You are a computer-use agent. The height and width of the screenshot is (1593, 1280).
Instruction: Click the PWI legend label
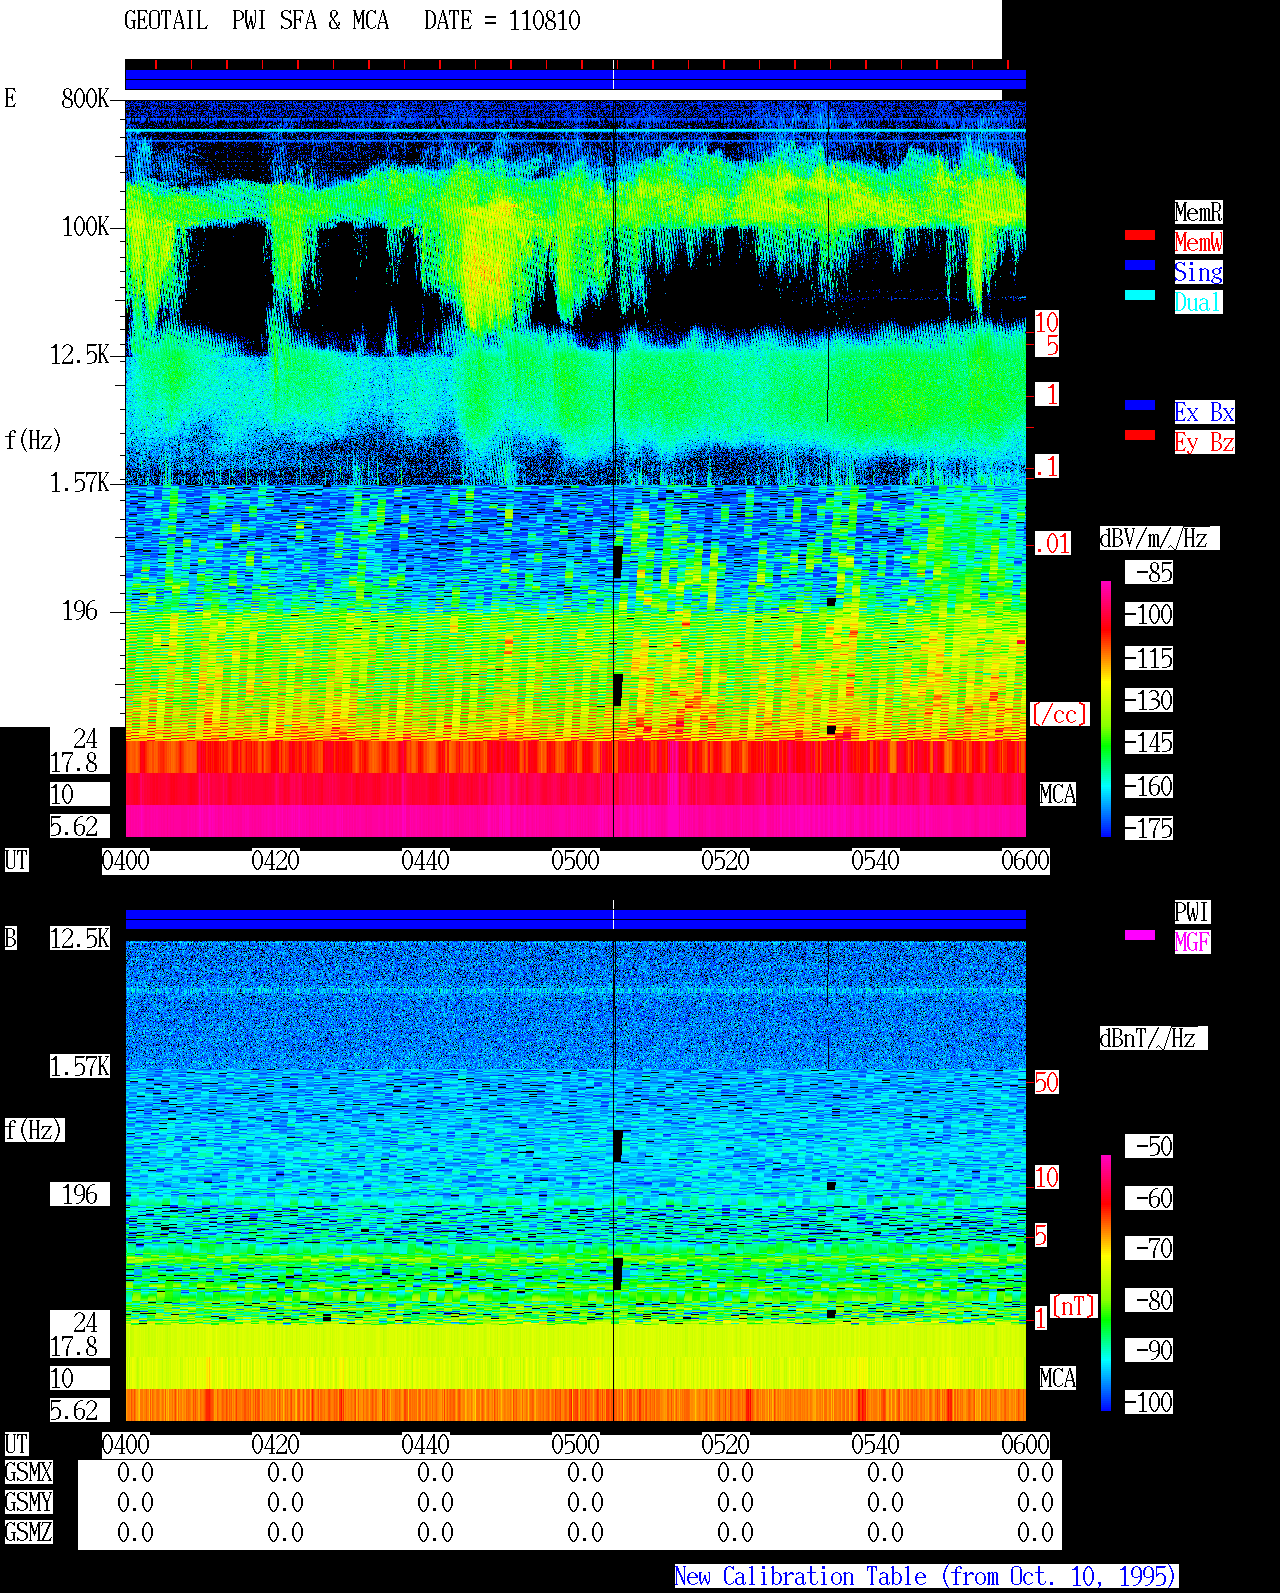1192,912
